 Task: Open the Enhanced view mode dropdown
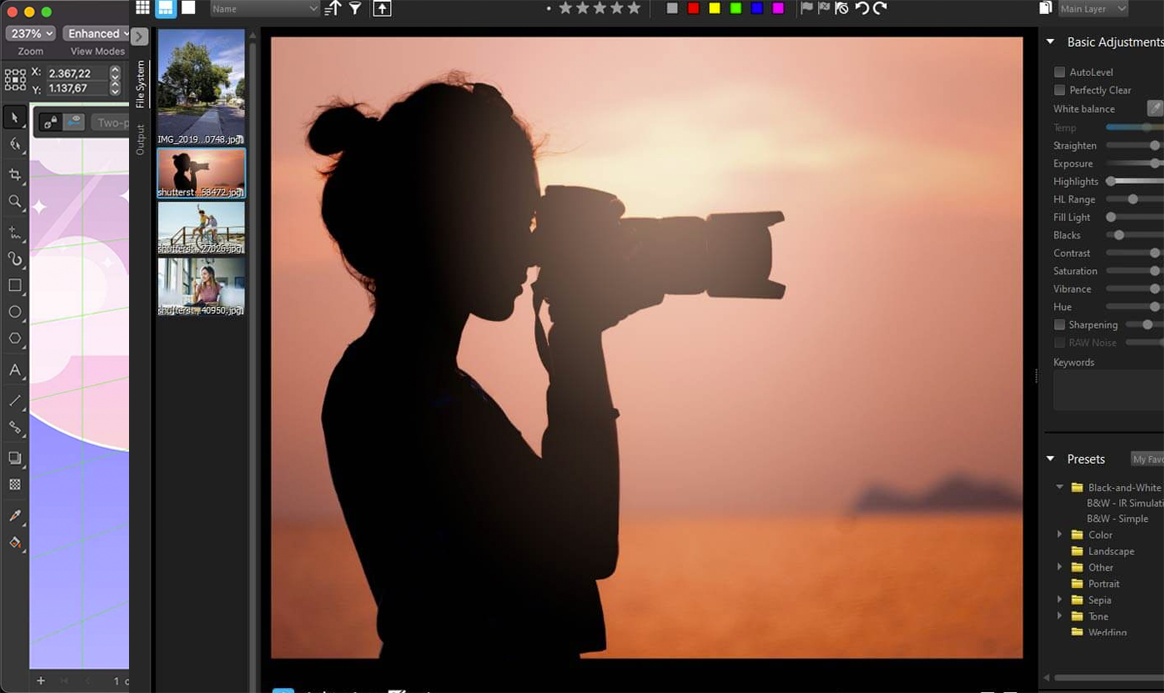point(95,33)
